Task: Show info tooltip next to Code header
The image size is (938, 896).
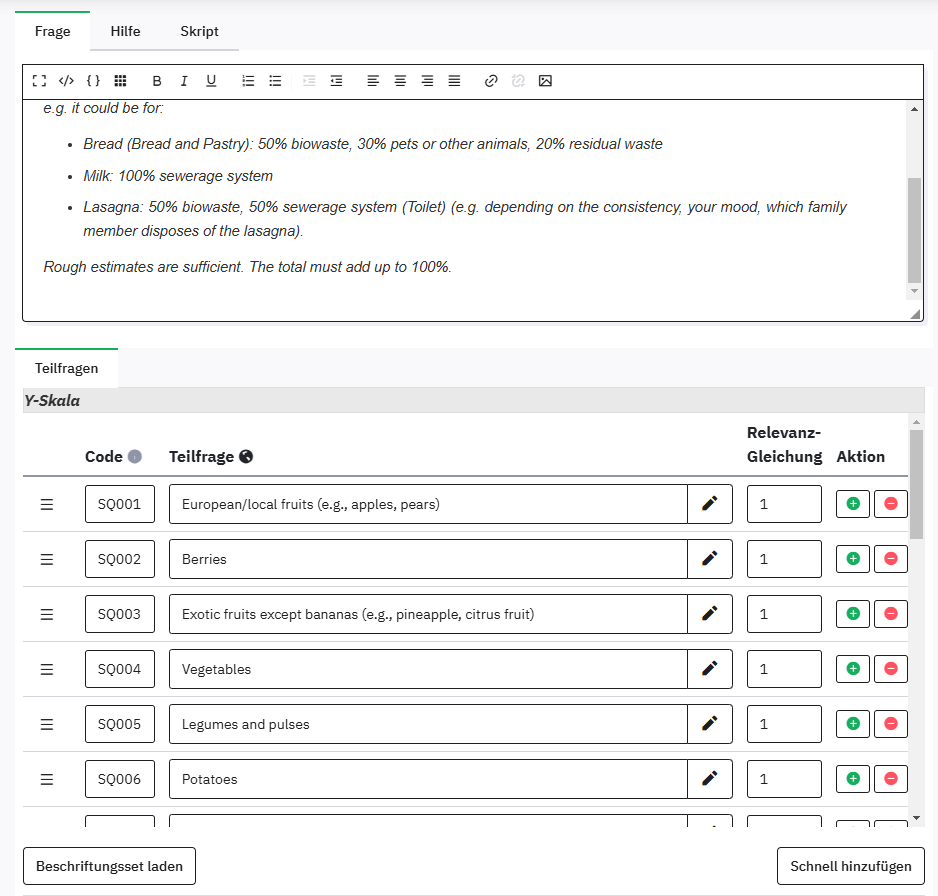Action: tap(135, 457)
